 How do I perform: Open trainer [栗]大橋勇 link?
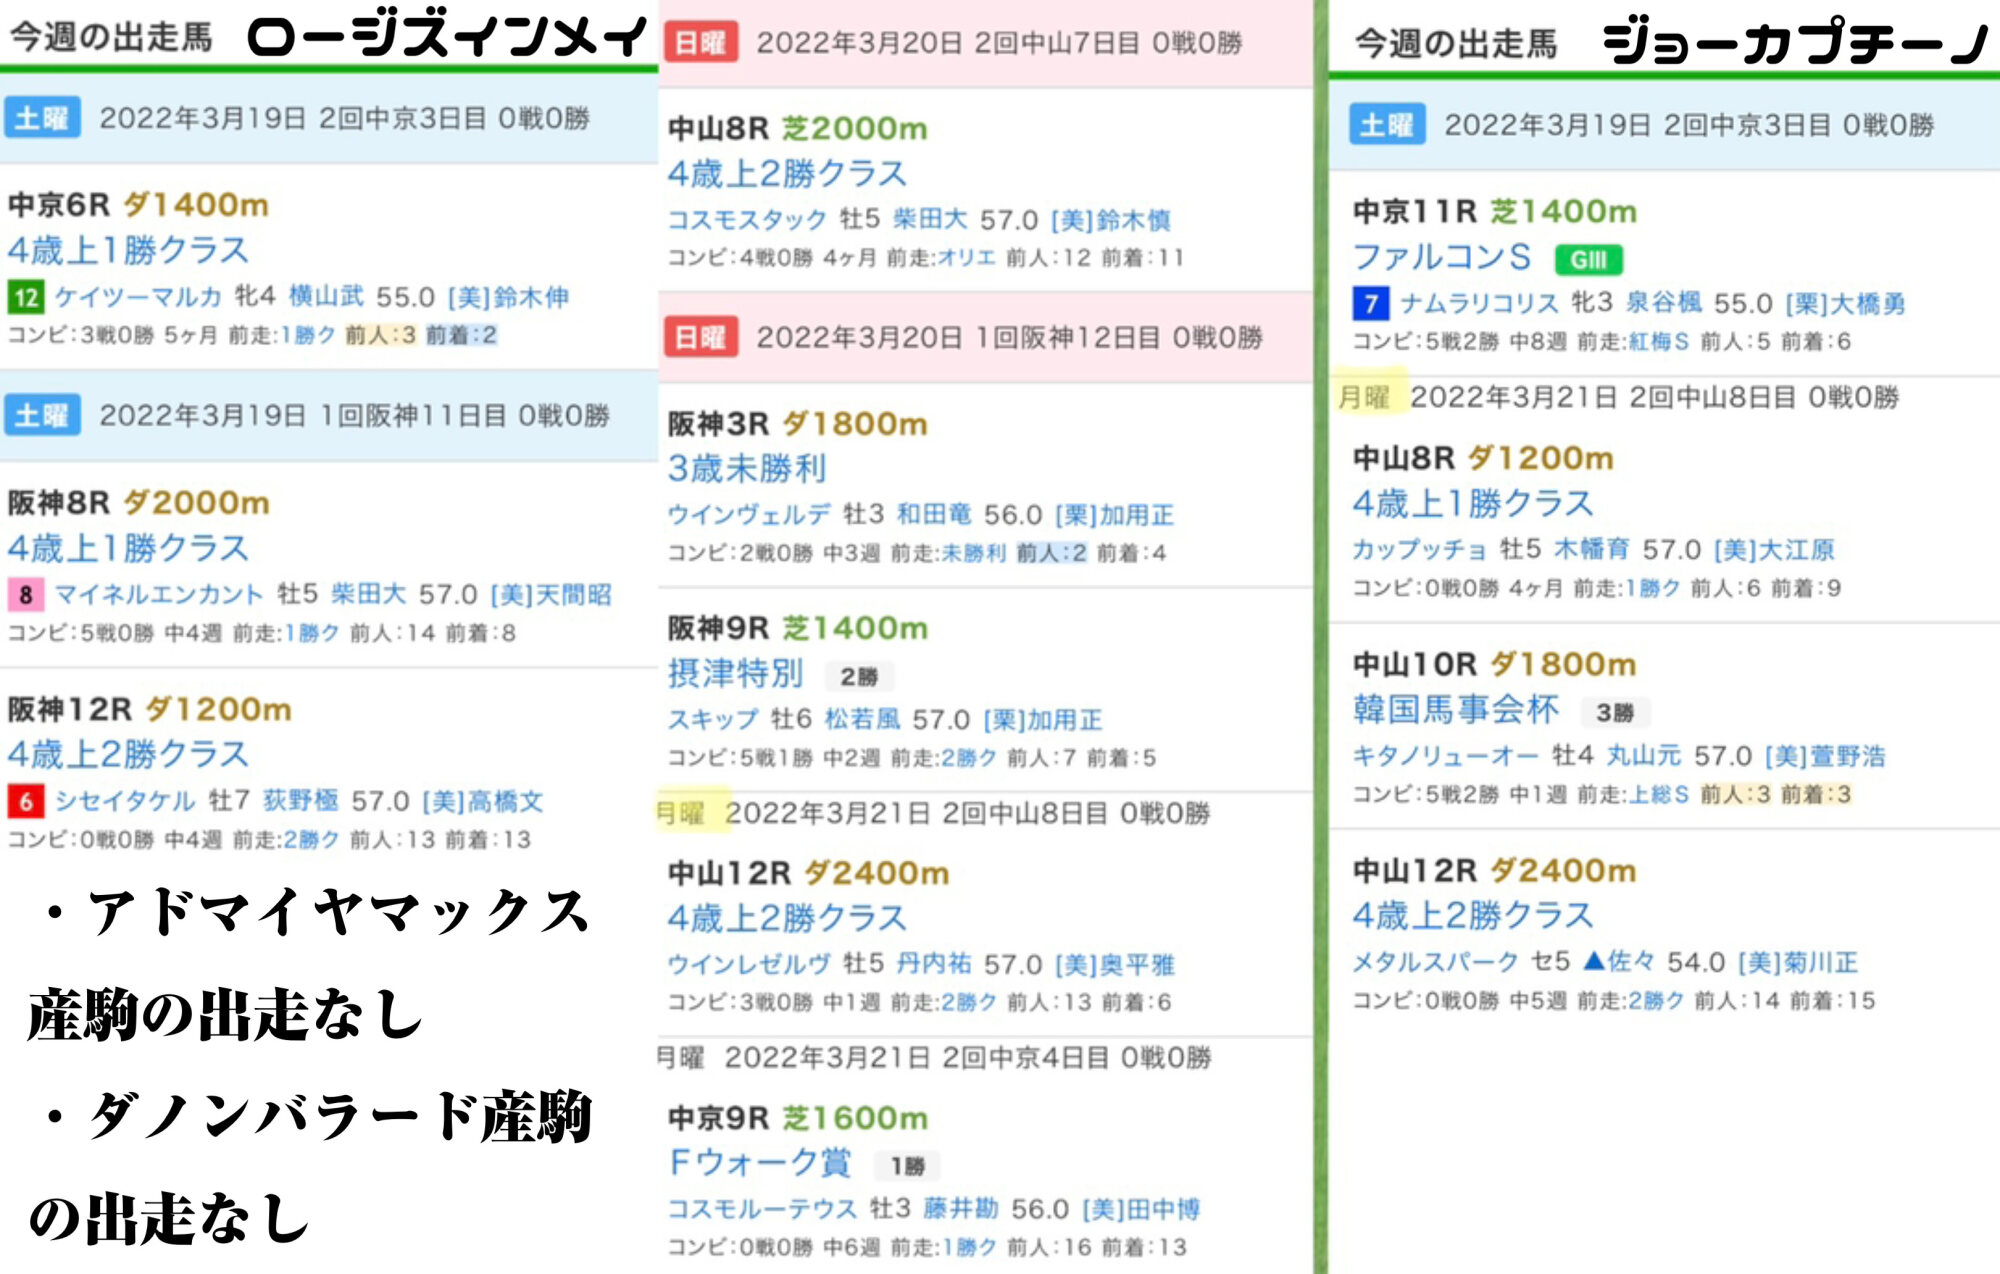[x=1846, y=303]
